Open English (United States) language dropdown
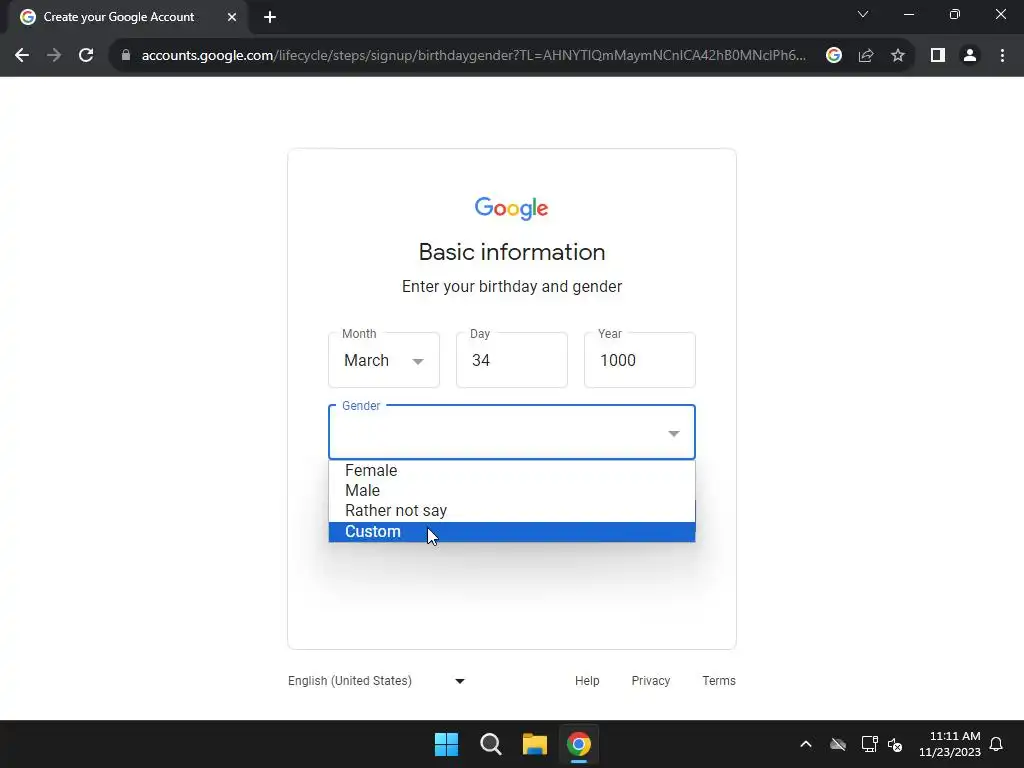The image size is (1024, 768). [377, 680]
